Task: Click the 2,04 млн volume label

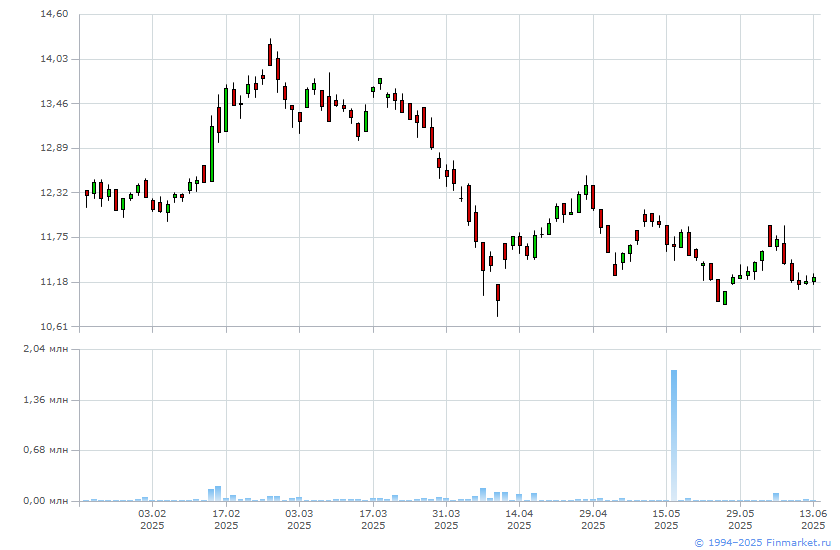Action: coord(46,349)
